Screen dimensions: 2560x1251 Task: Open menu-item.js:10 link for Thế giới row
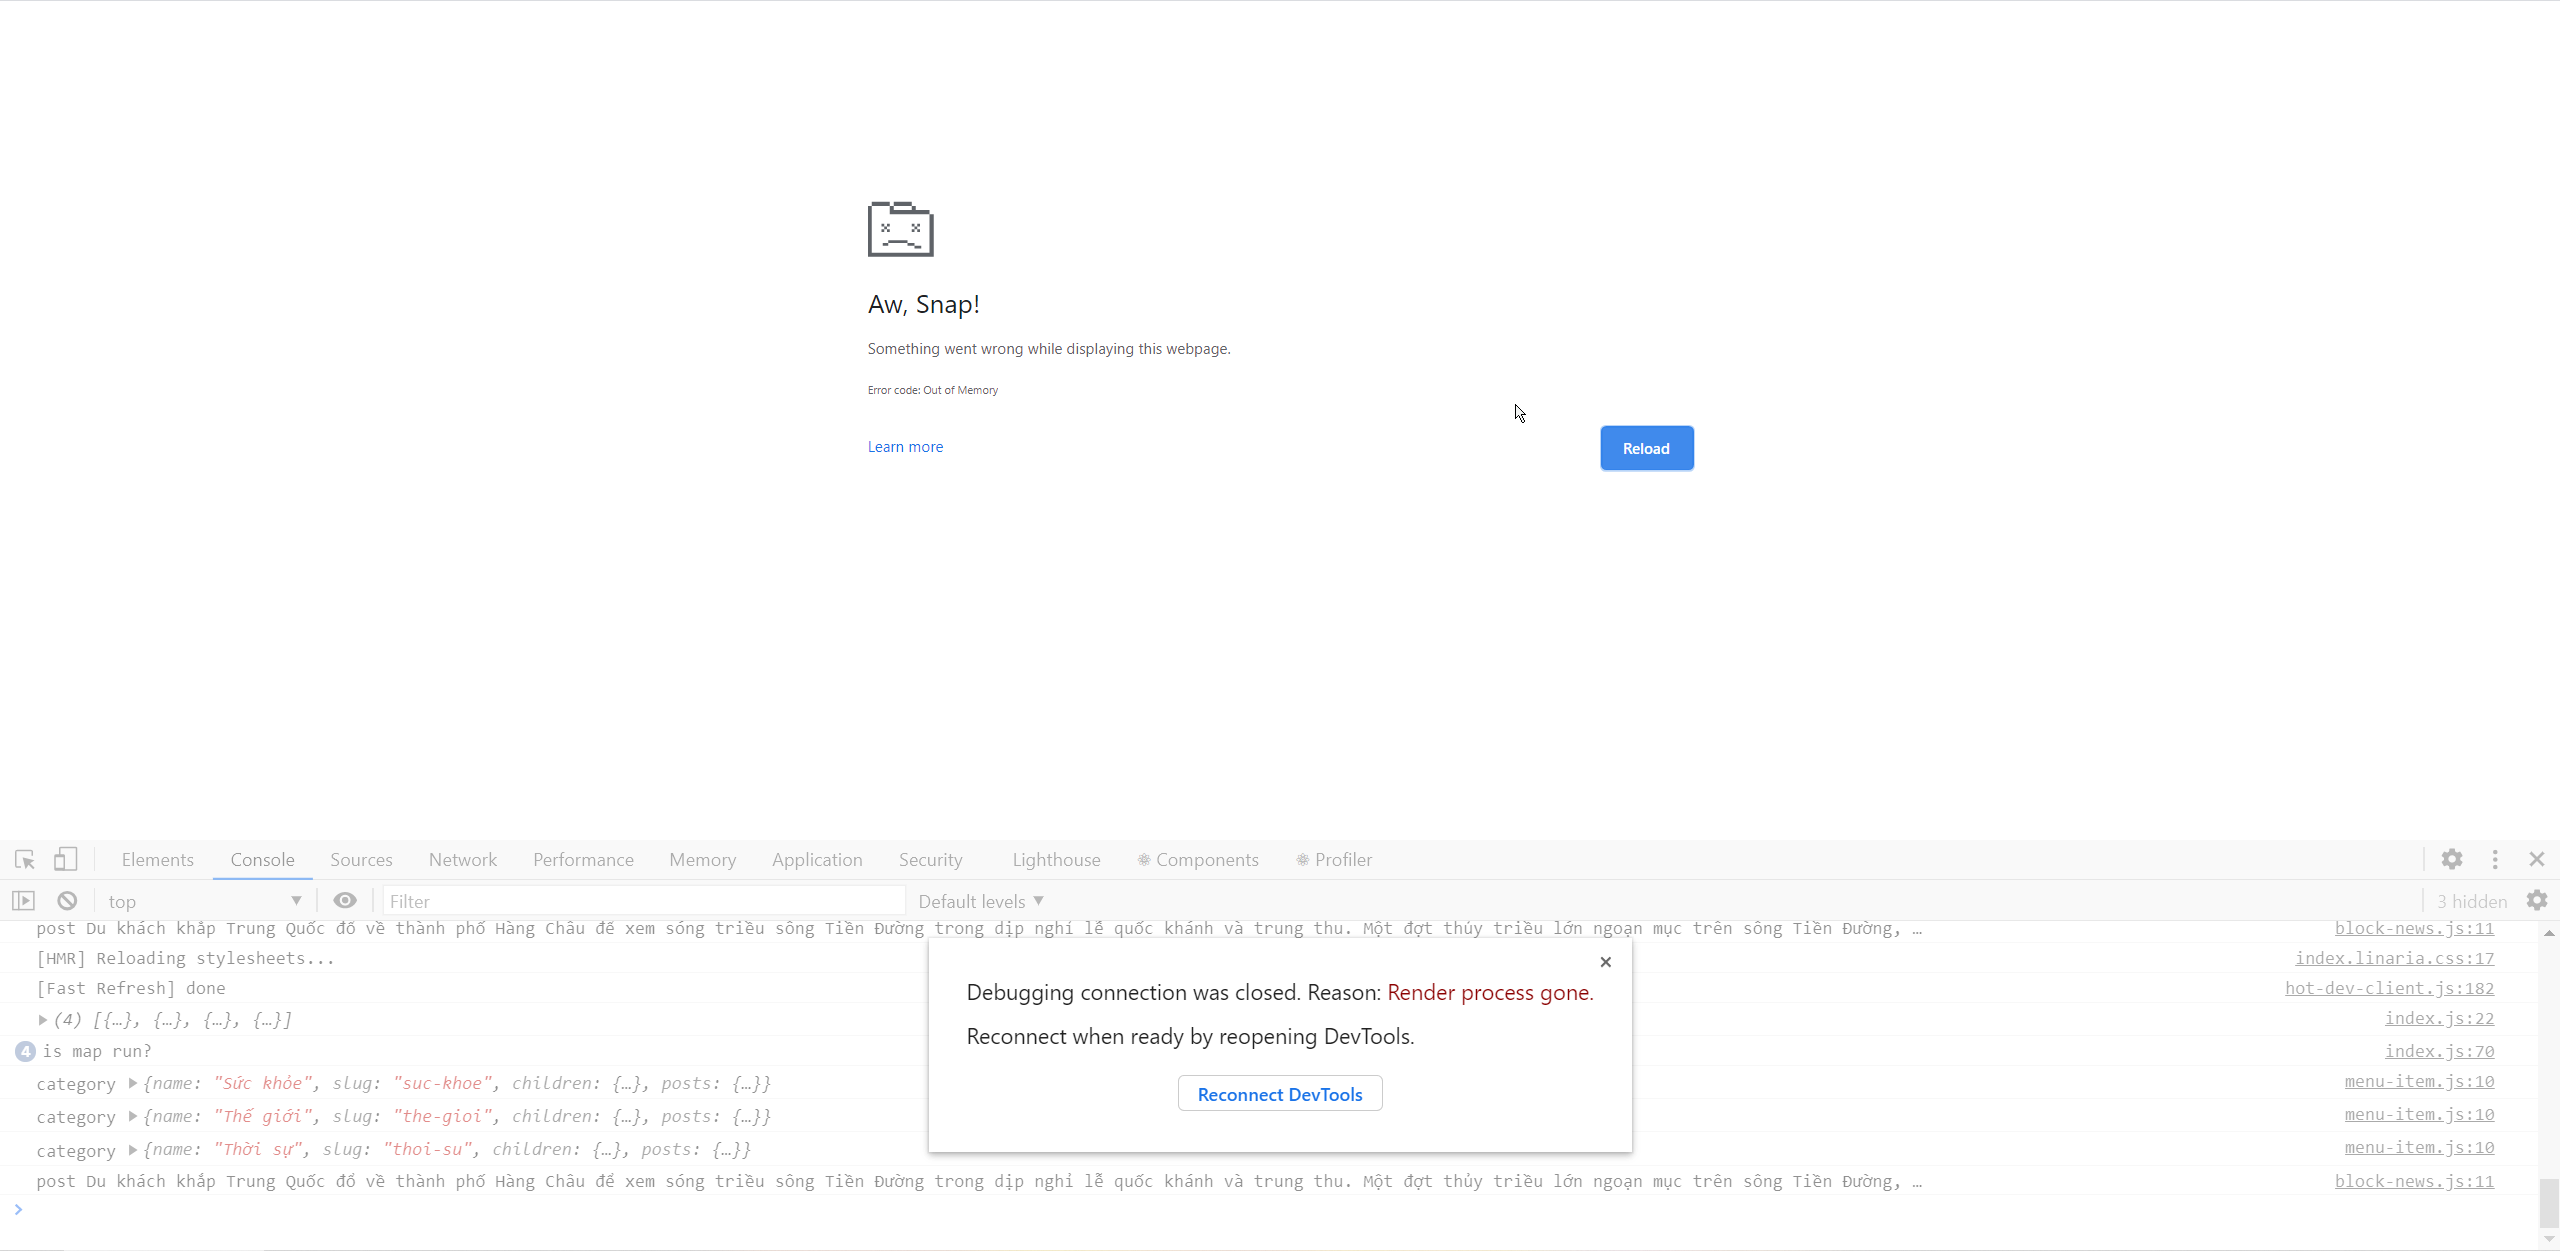2419,1114
